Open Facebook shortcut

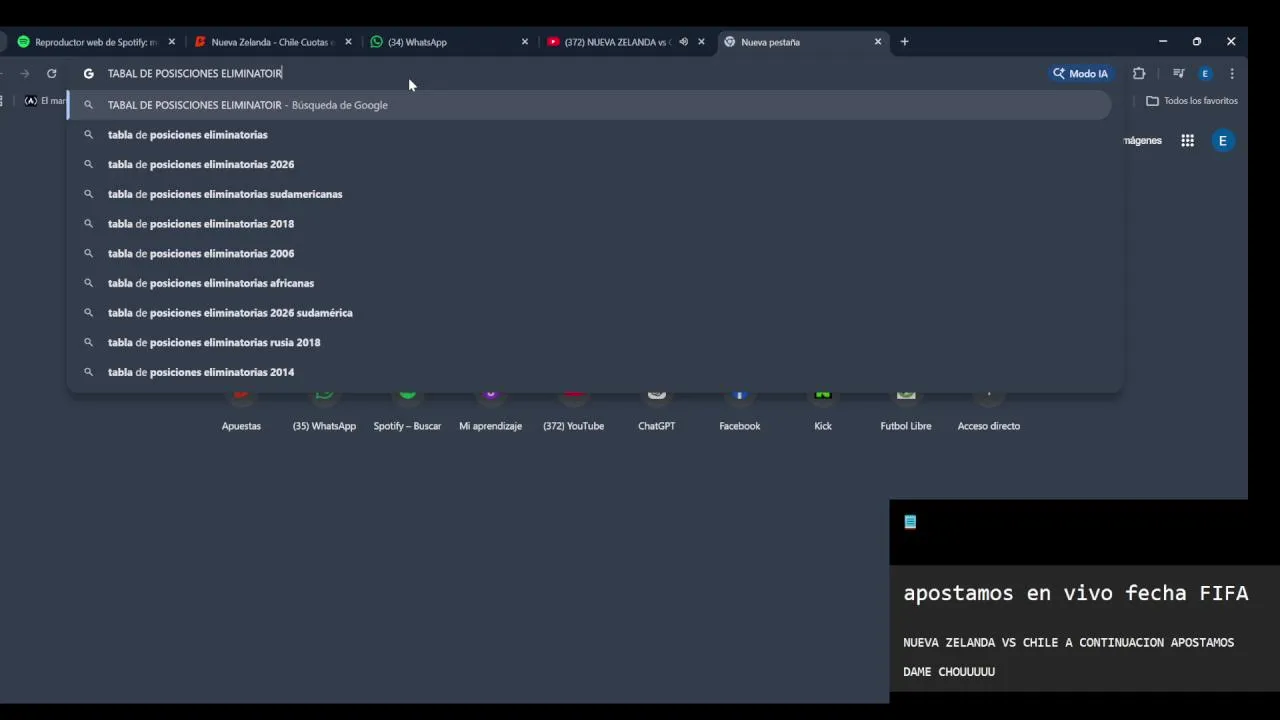(x=740, y=411)
